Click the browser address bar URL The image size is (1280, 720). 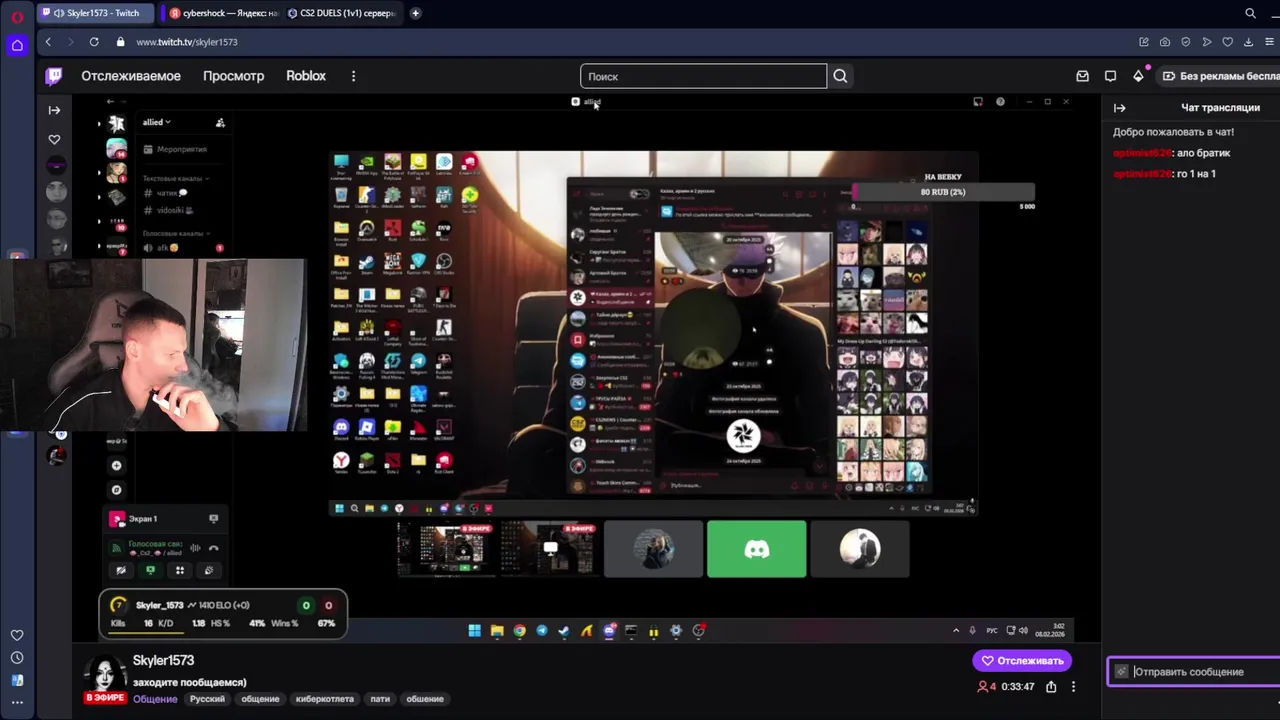coord(187,42)
